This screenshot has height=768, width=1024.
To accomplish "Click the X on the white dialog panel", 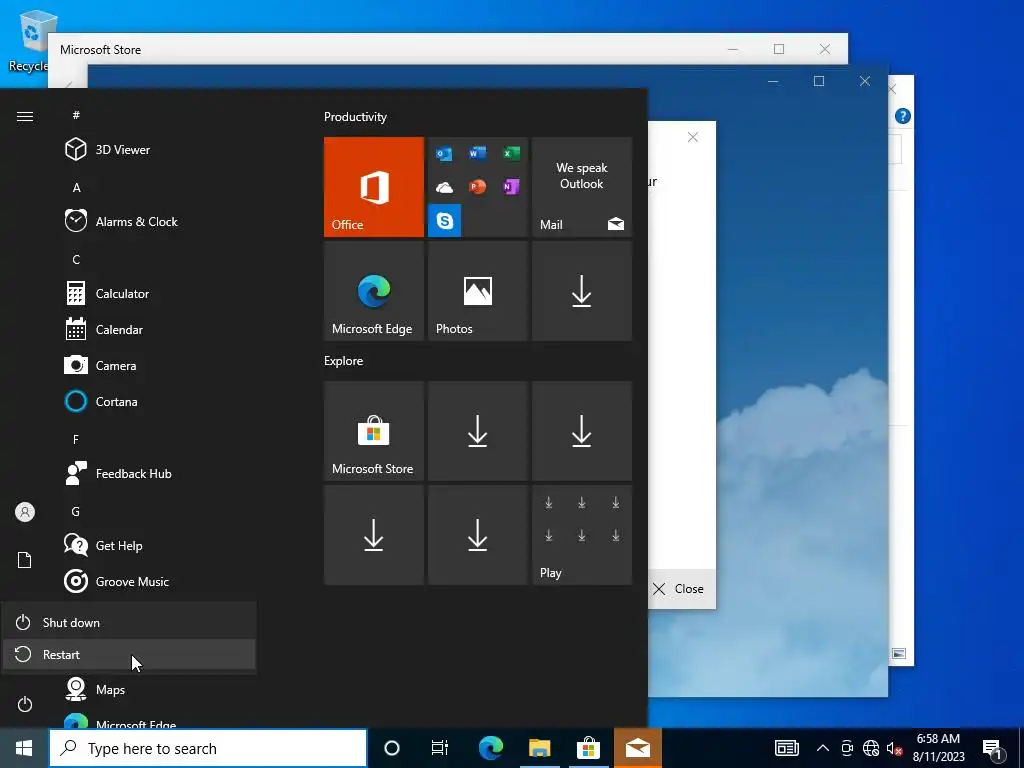I will point(693,137).
